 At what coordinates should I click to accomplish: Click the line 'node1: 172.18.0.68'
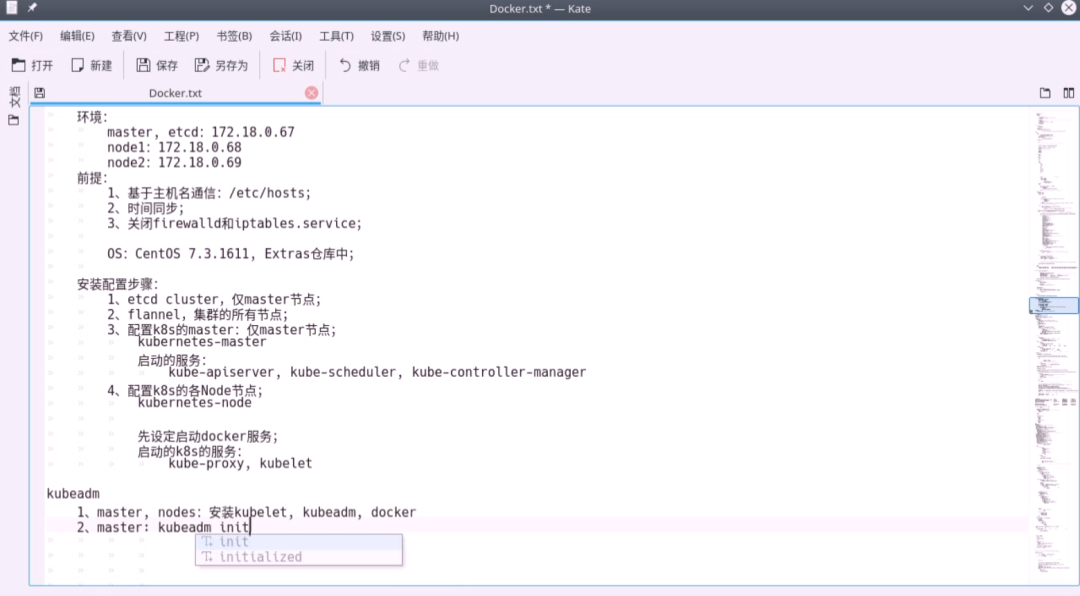(174, 147)
